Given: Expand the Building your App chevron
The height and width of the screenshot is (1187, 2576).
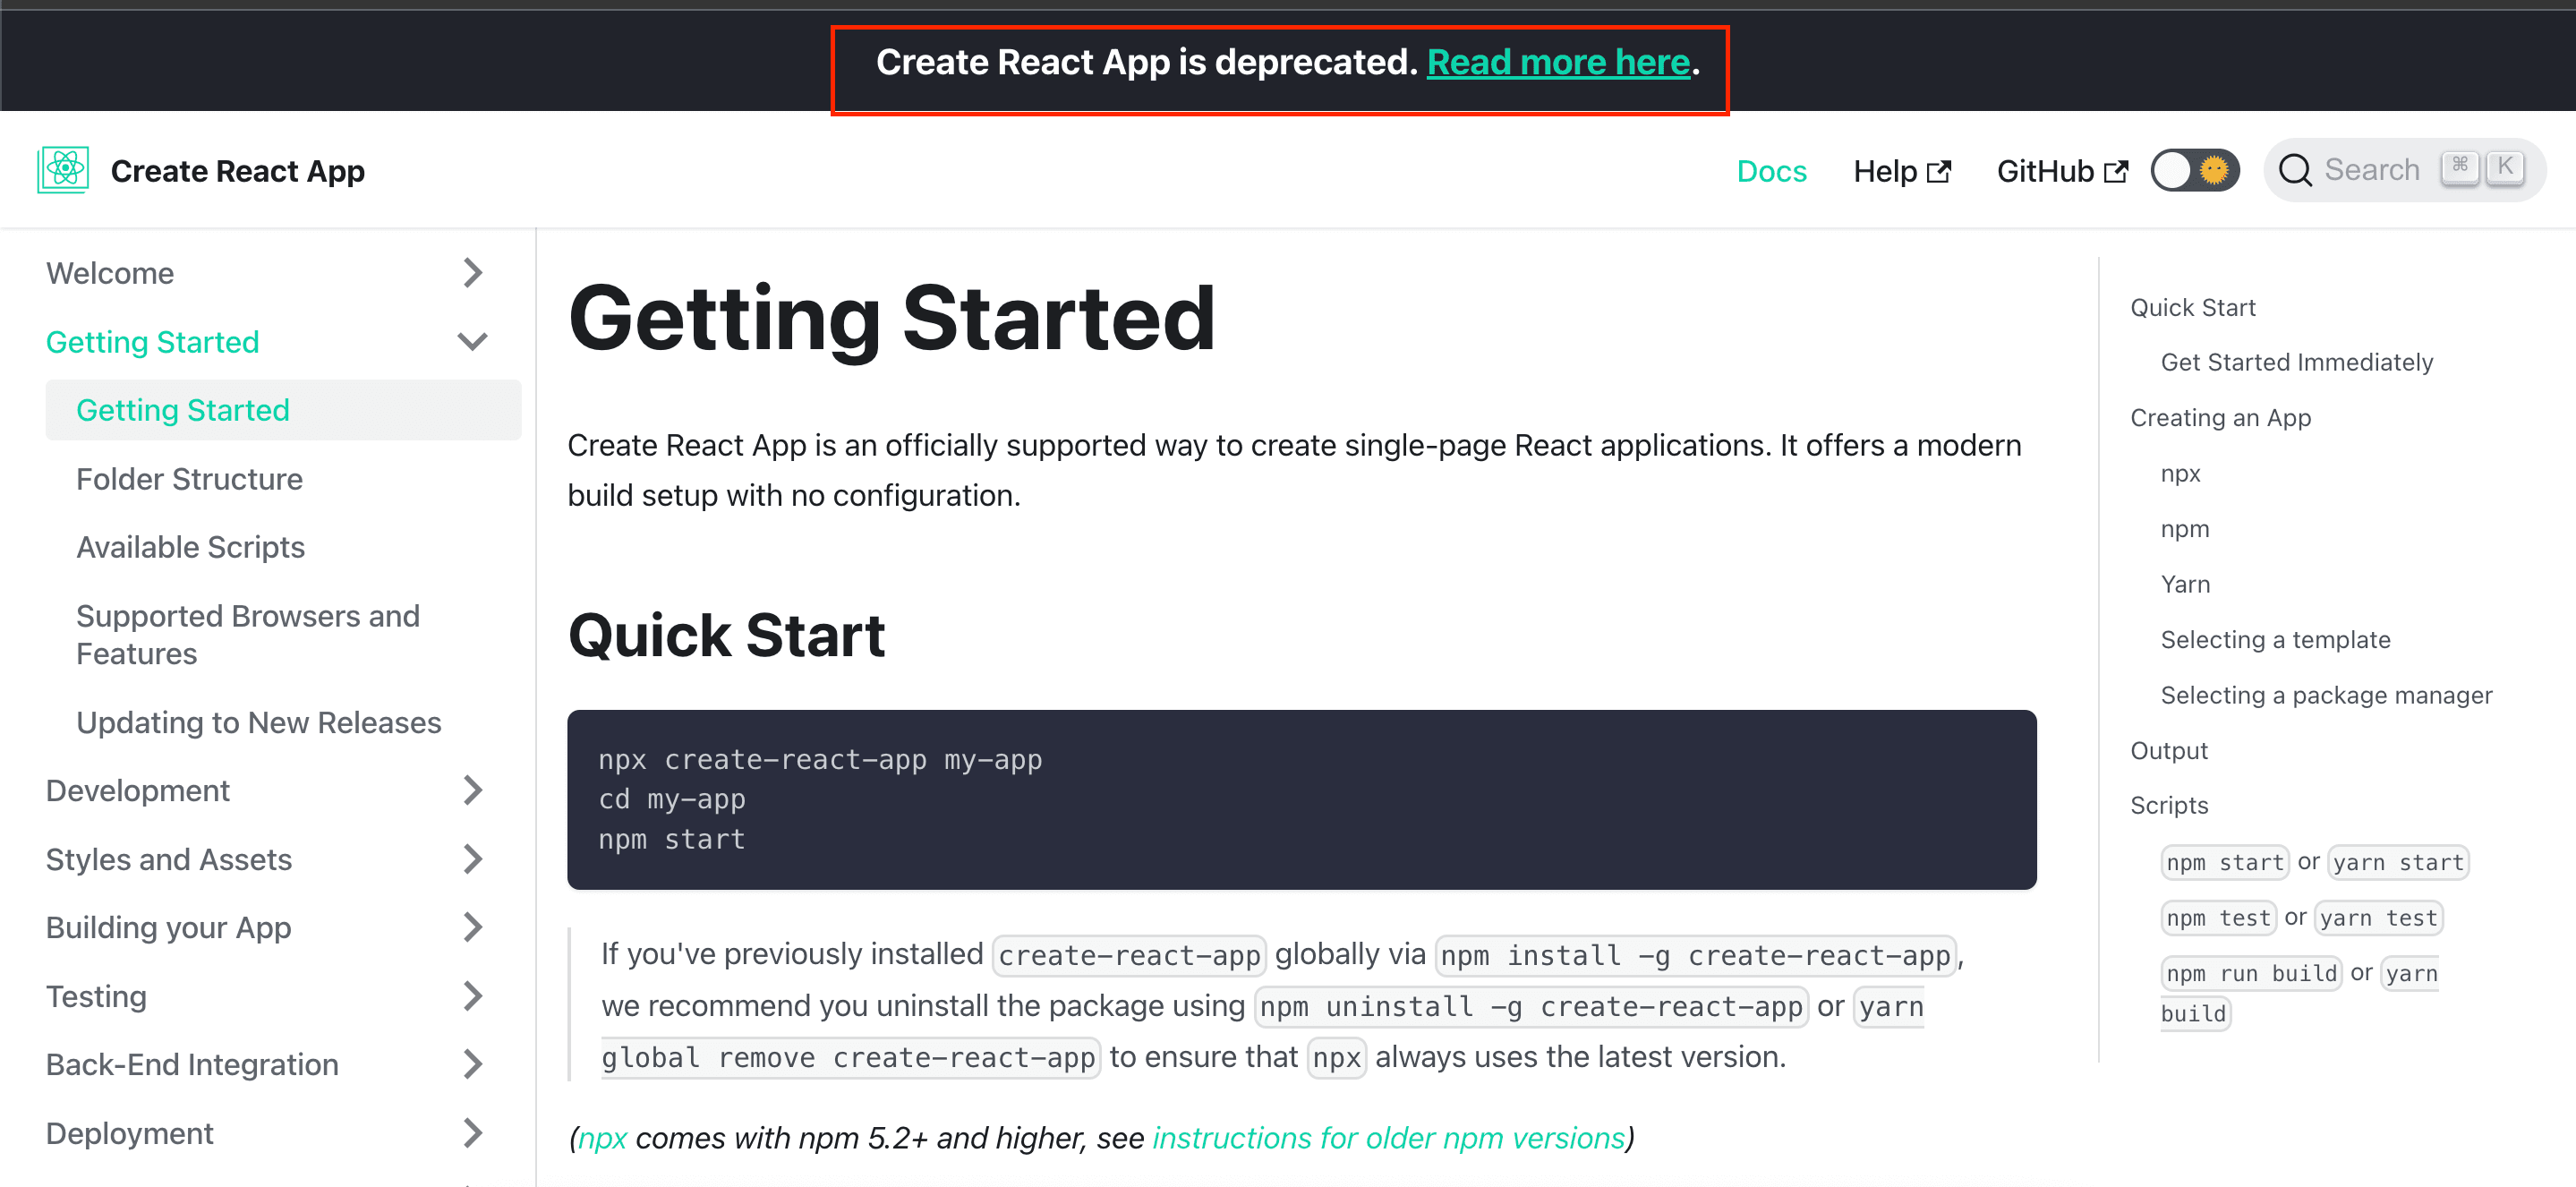Looking at the screenshot, I should coord(473,928).
